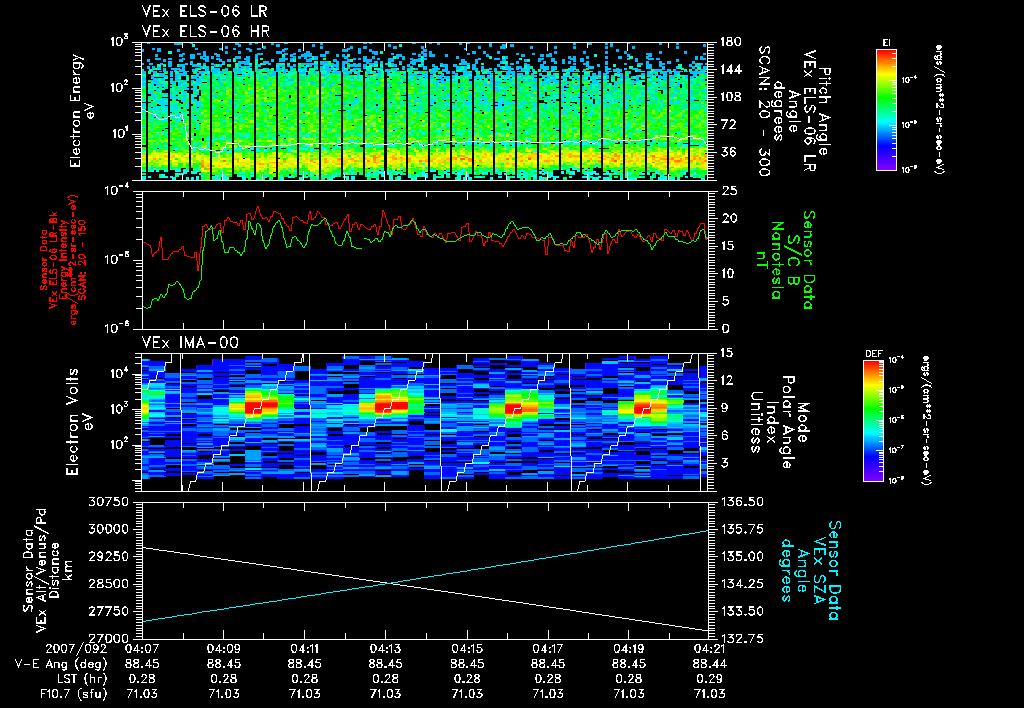Click the SZA tick value 132.75

tap(742, 638)
